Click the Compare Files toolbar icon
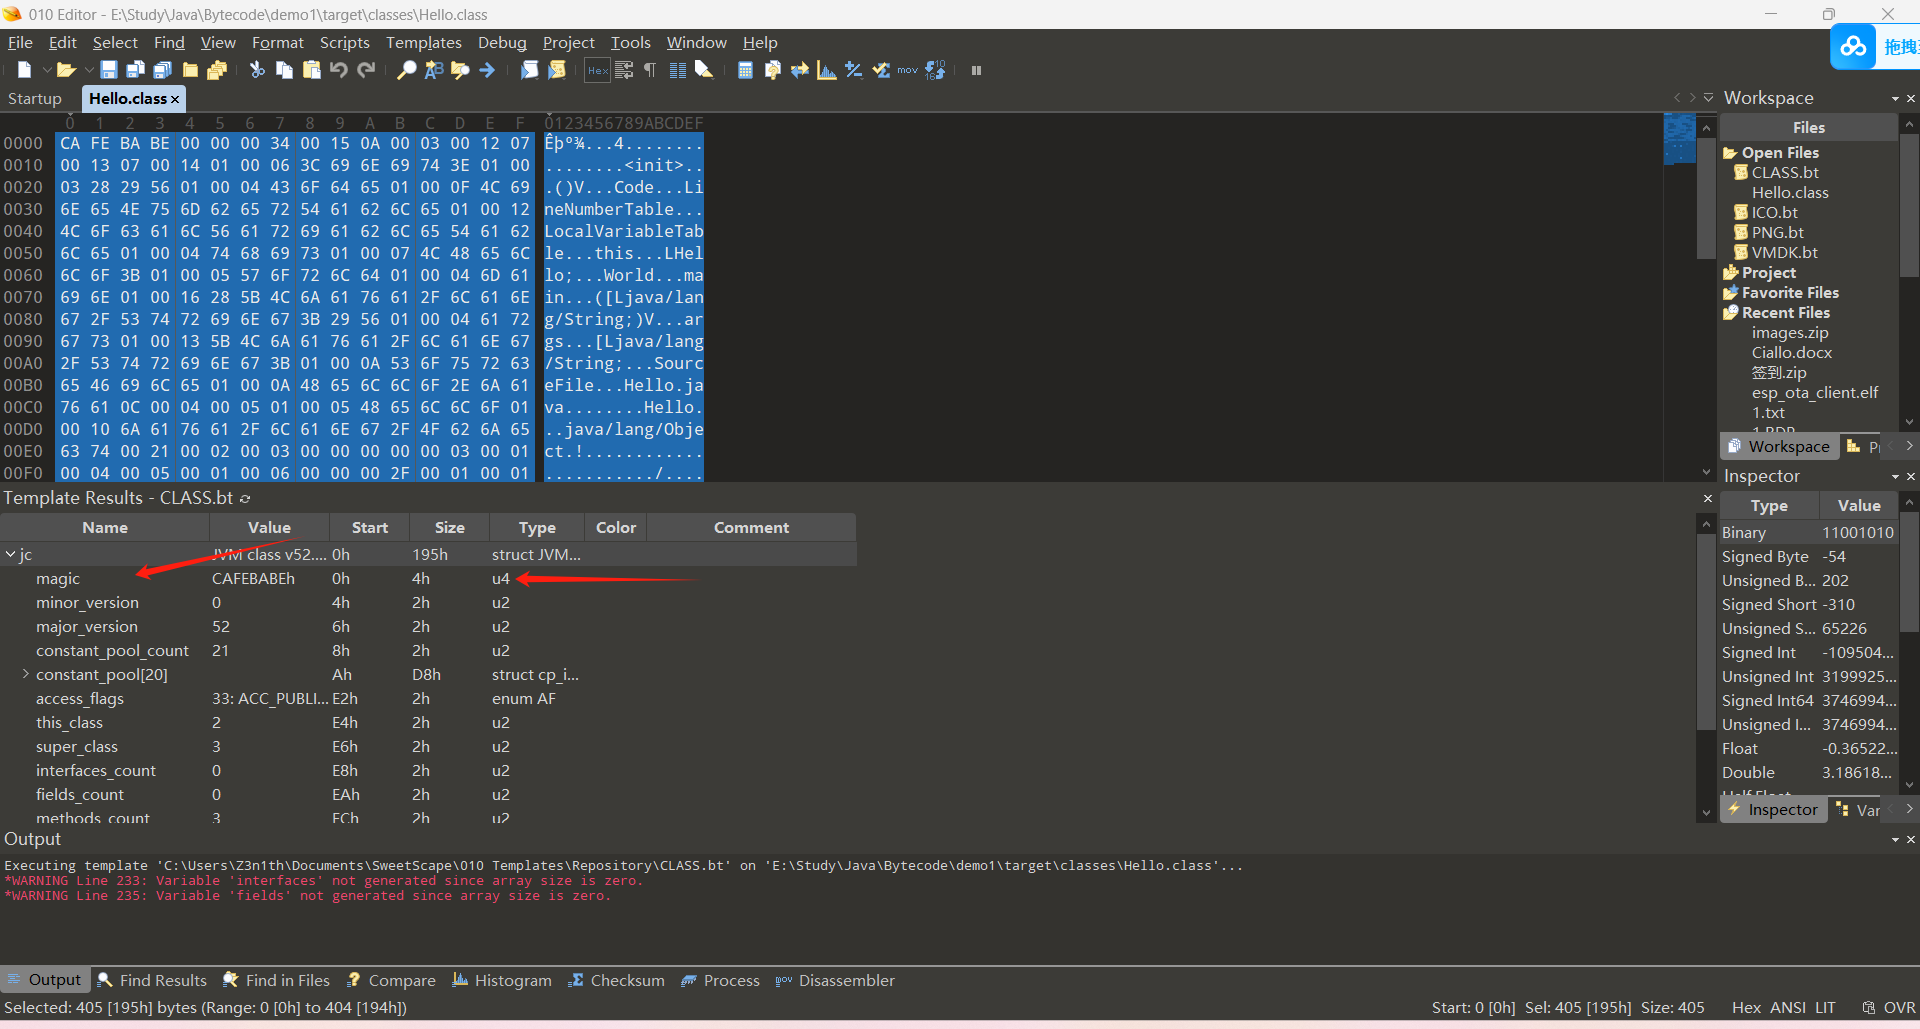1920x1029 pixels. coord(800,70)
